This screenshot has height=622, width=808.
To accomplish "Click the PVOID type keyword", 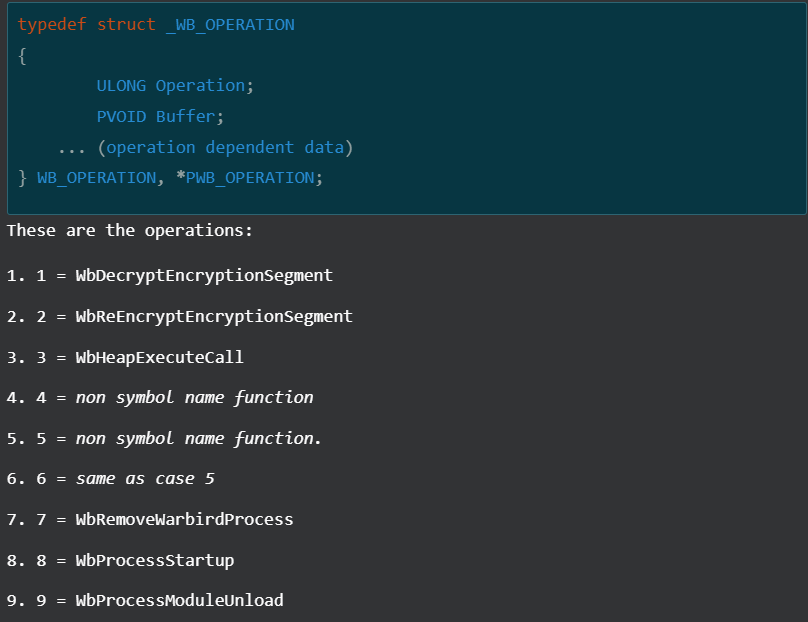I will (121, 117).
